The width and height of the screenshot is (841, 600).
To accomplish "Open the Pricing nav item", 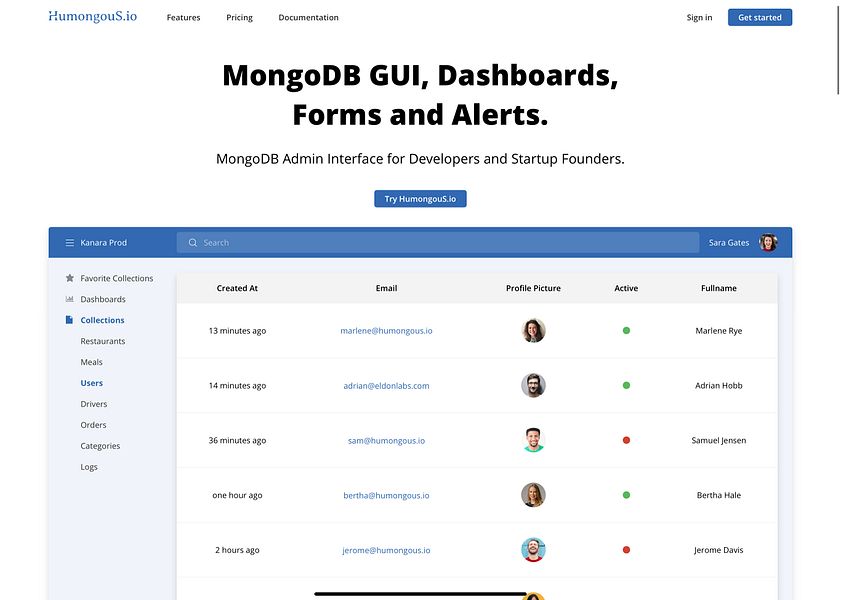I will click(x=239, y=17).
